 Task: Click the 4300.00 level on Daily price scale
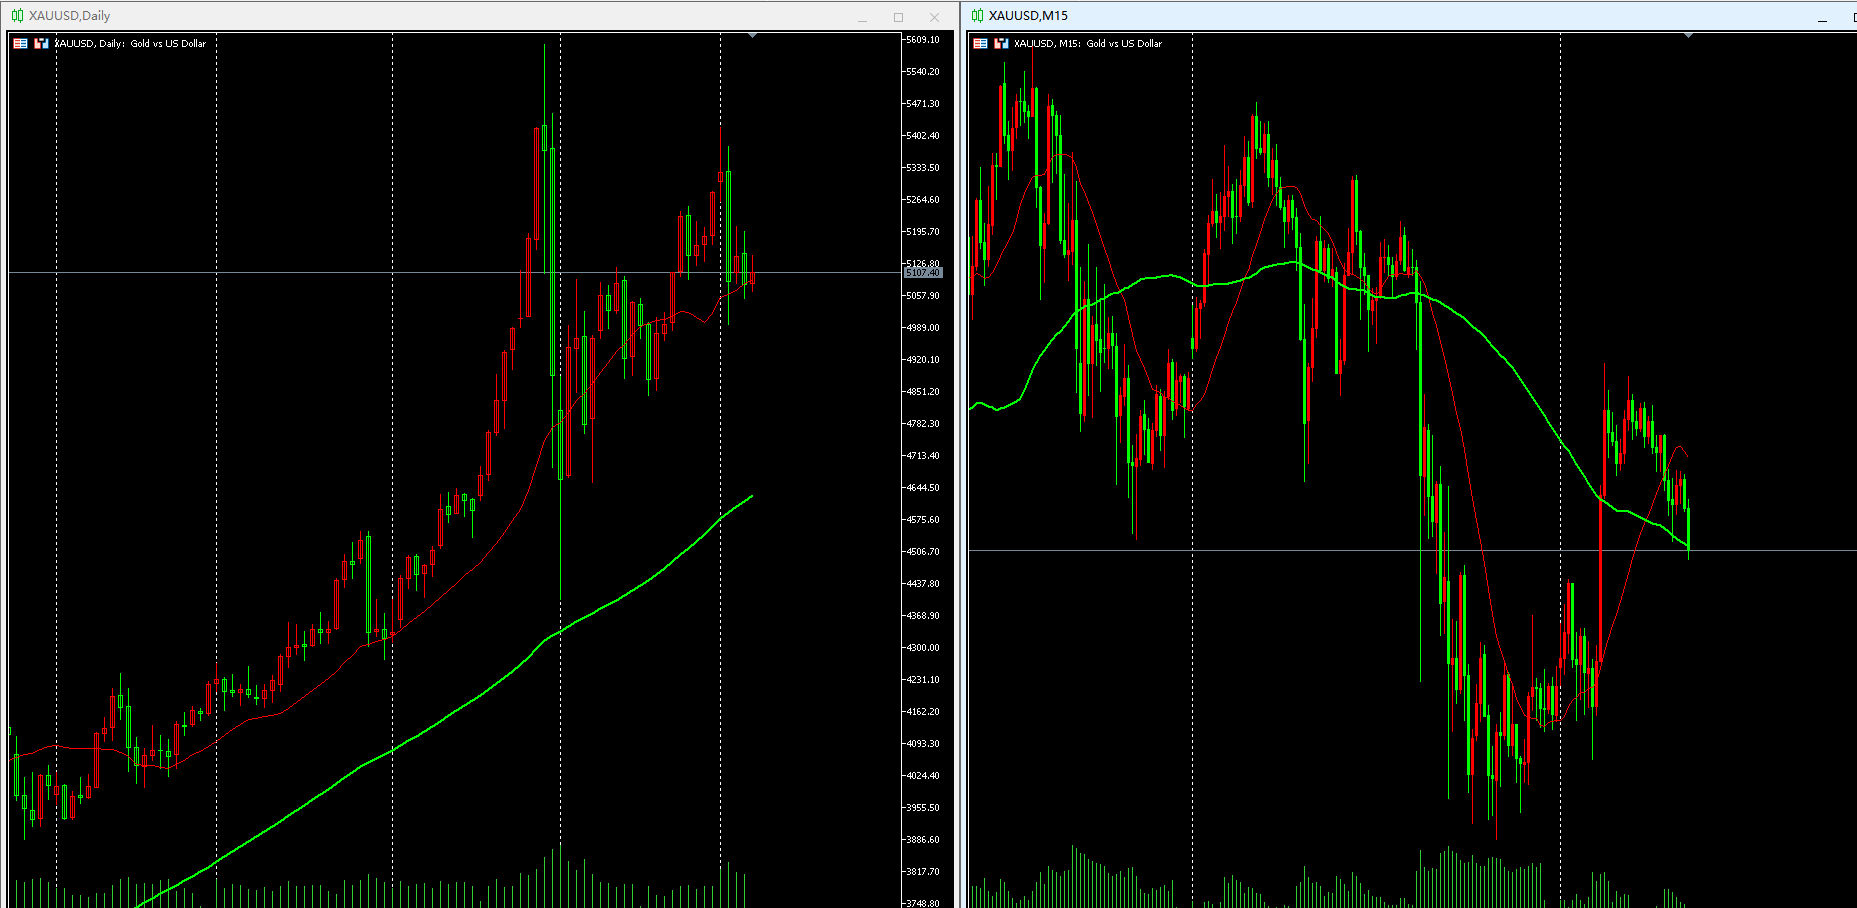pyautogui.click(x=922, y=648)
